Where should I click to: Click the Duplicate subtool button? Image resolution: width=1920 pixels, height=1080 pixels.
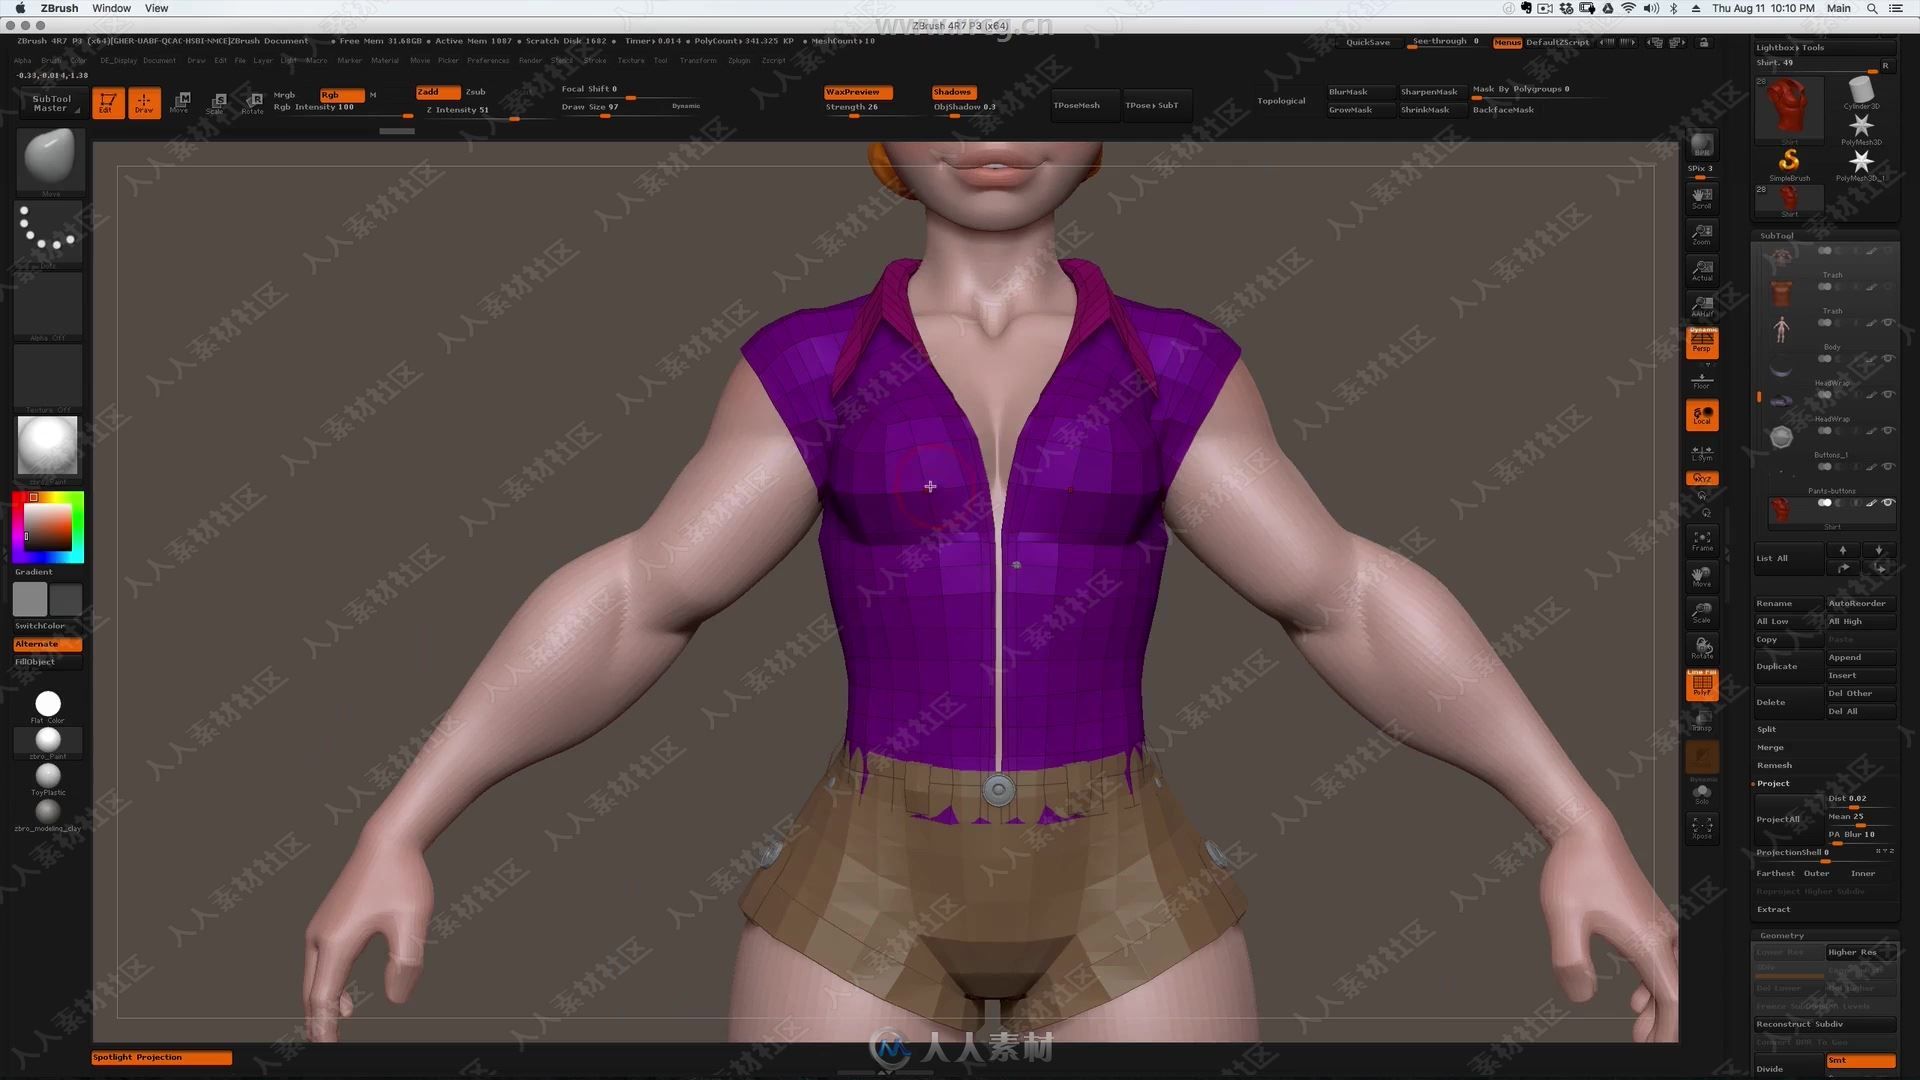coord(1788,666)
